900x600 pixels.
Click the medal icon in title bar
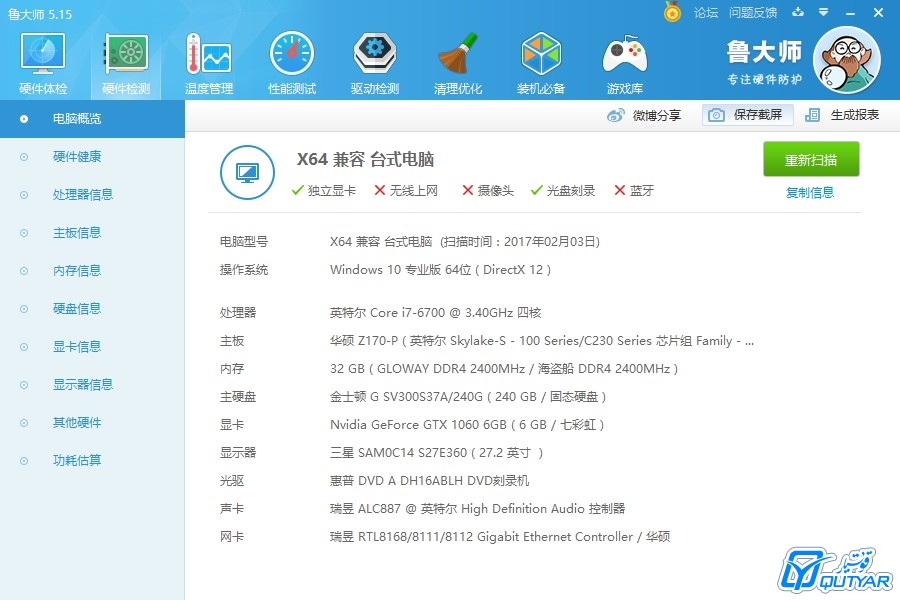(x=672, y=12)
